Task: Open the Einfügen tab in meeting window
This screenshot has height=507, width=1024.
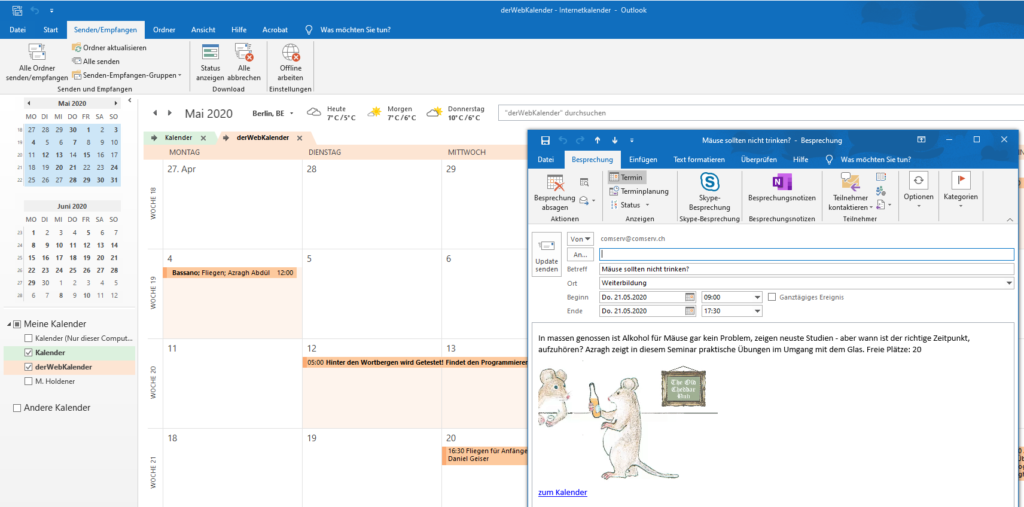Action: 643,159
